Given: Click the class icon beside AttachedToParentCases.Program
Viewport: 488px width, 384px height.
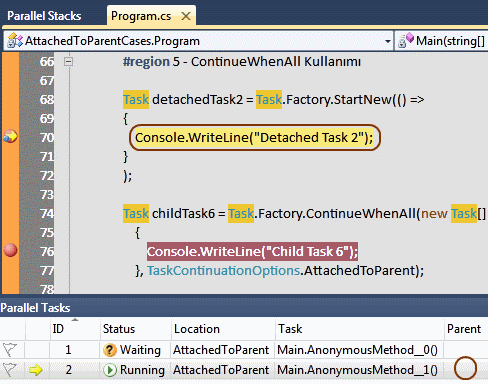Looking at the screenshot, I should [15, 41].
